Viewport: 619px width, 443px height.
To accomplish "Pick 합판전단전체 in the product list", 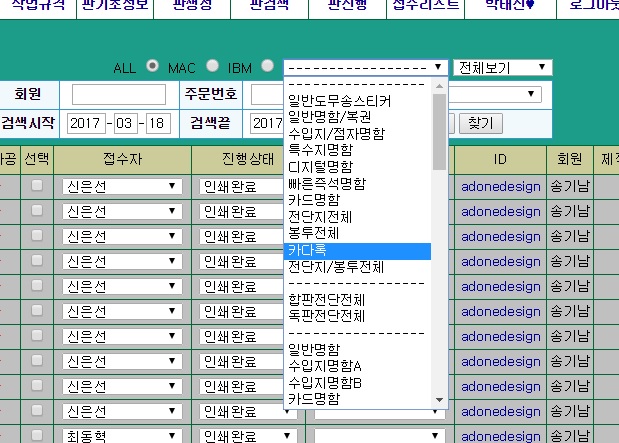I will 357,299.
